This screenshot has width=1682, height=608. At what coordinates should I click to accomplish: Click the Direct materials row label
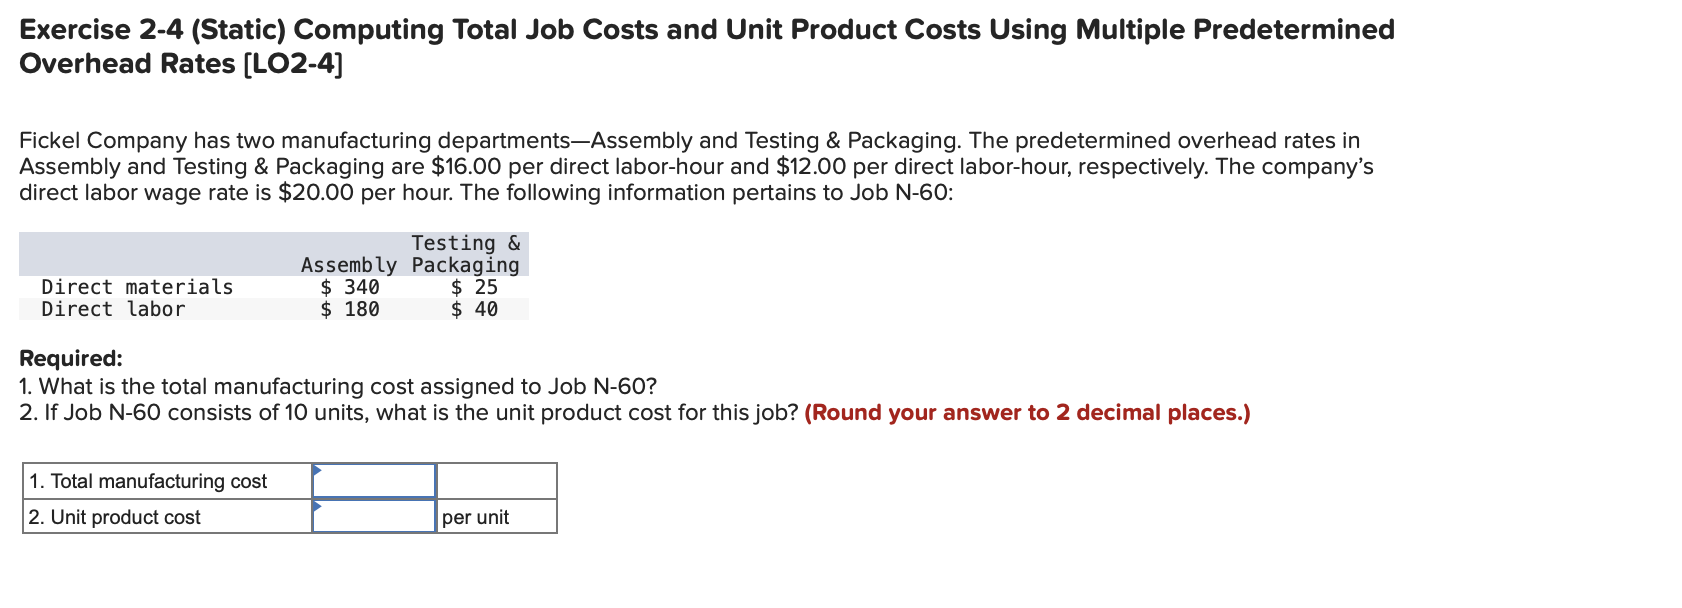tap(135, 287)
